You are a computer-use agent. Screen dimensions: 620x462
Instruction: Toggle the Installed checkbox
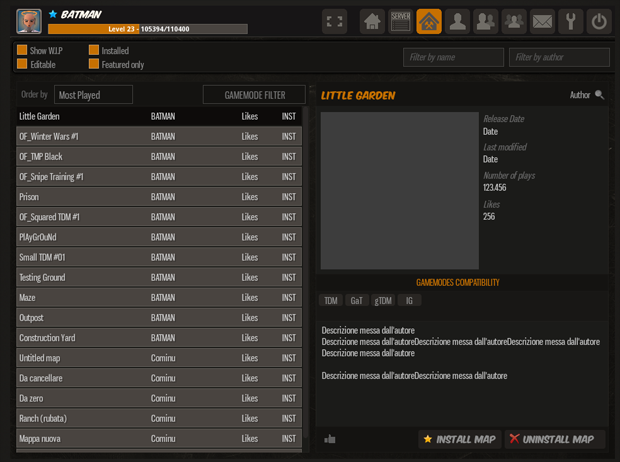pos(94,50)
